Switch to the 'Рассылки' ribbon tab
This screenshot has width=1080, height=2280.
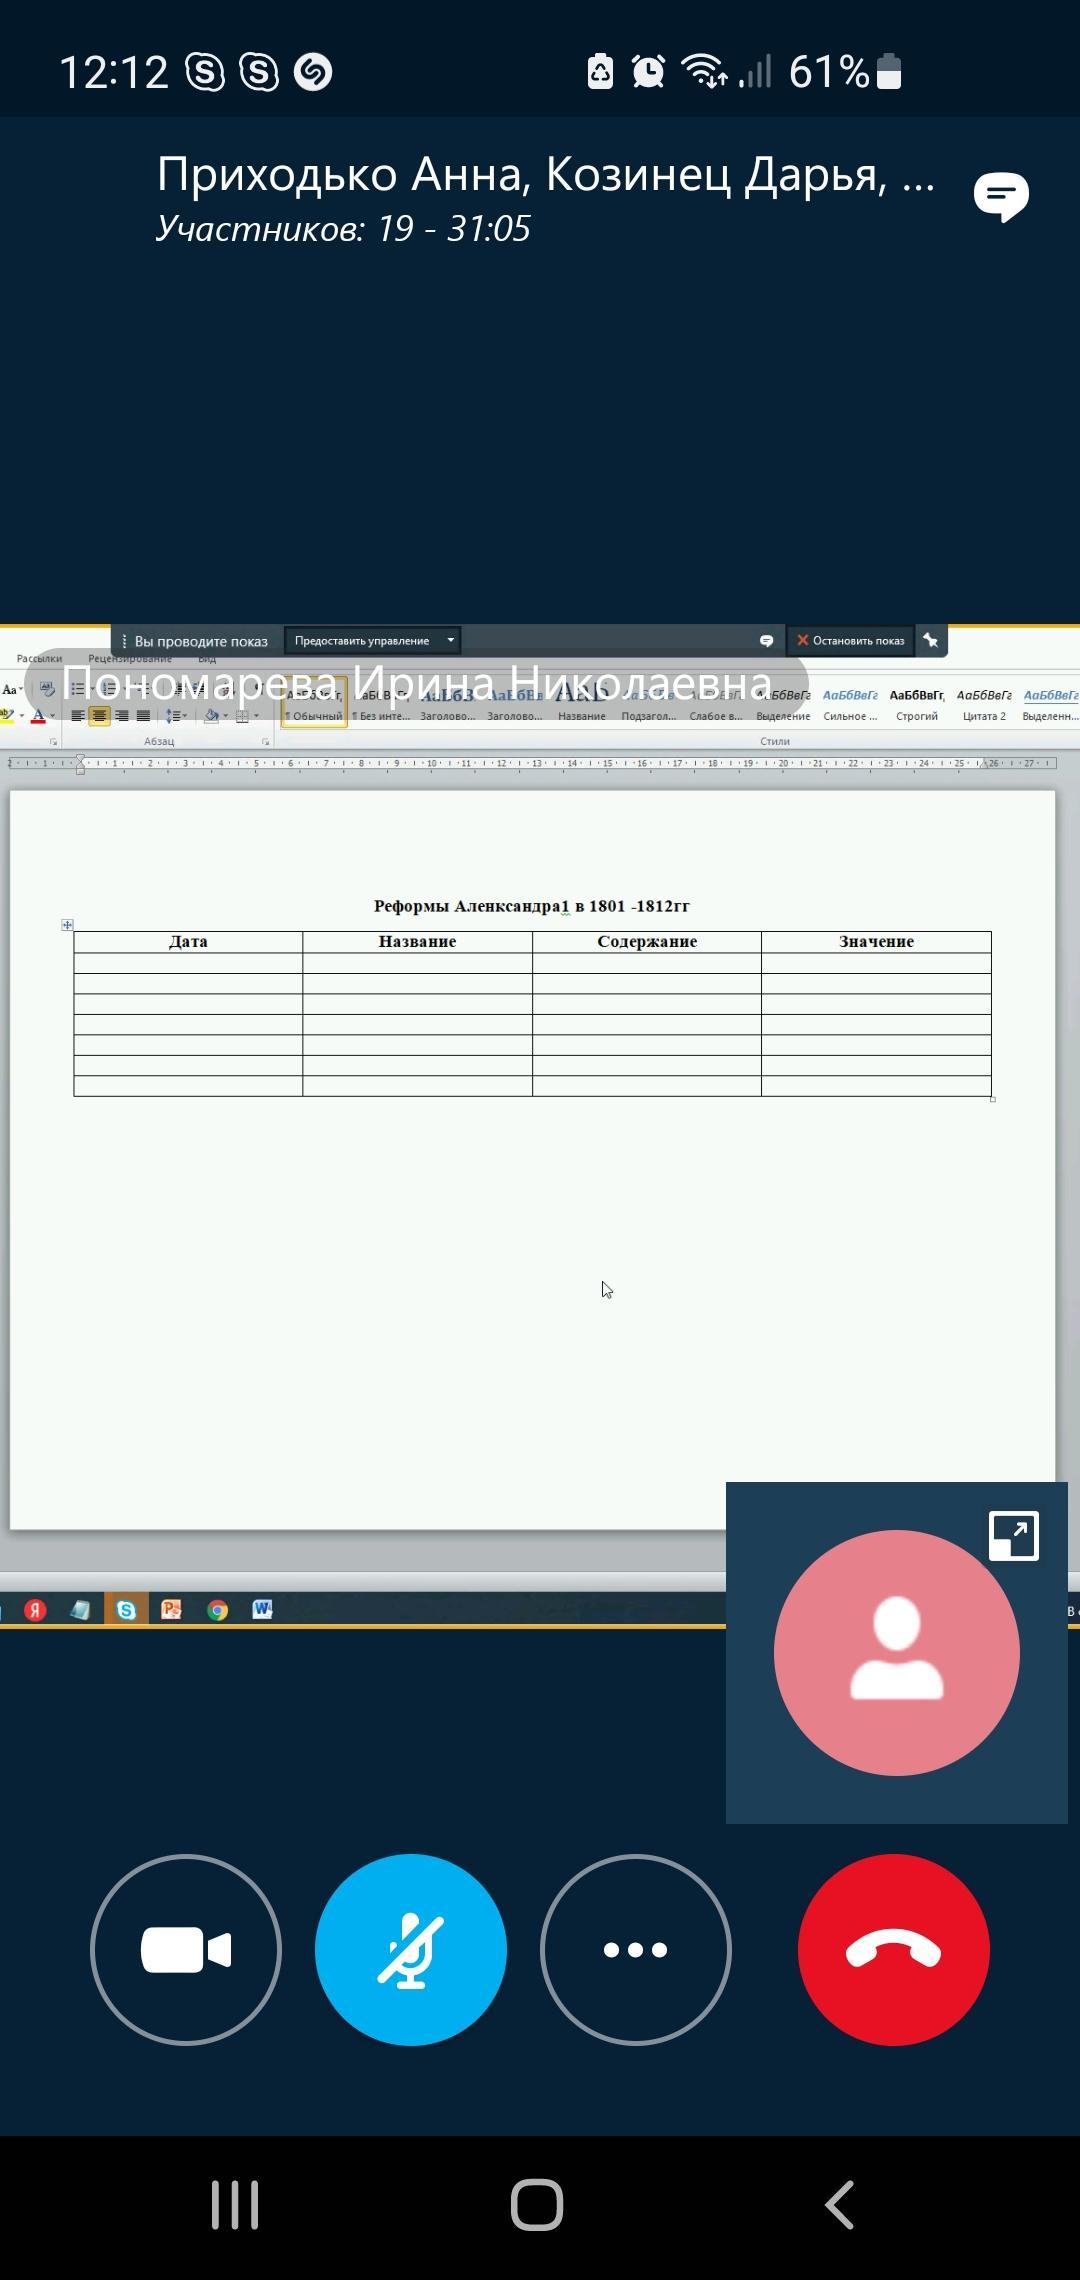(x=39, y=658)
